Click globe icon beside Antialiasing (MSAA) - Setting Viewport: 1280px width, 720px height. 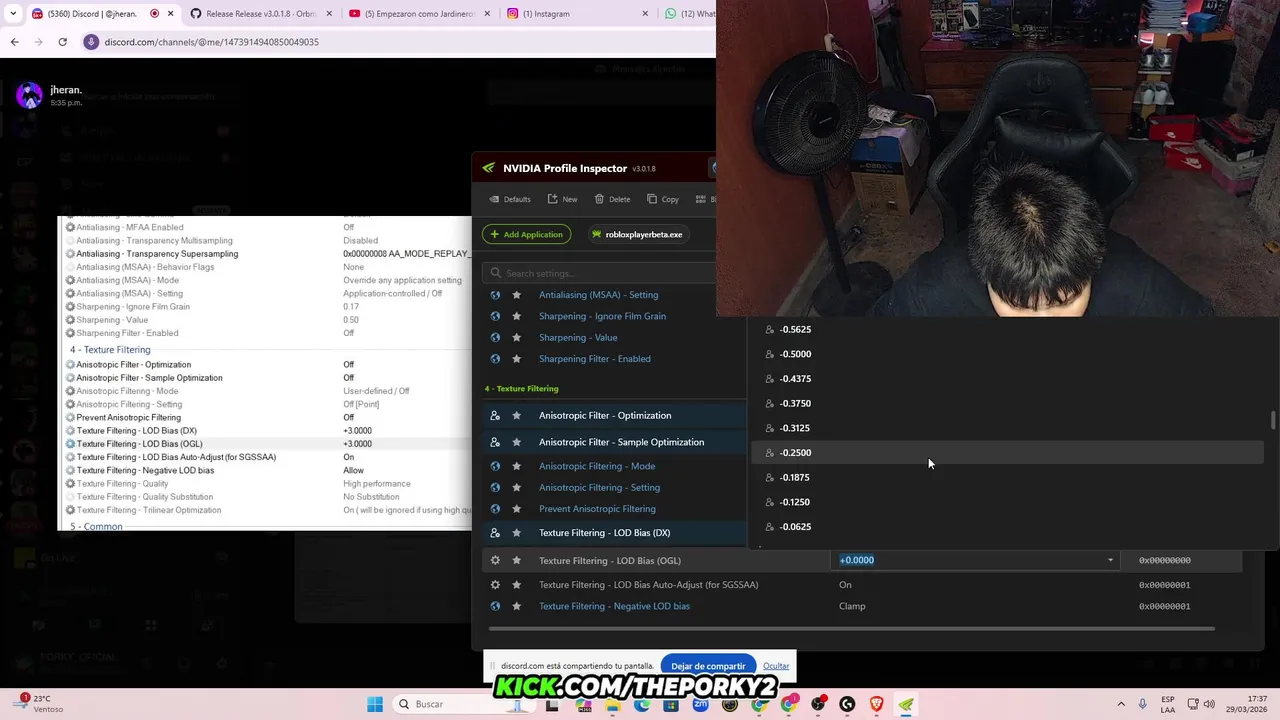click(495, 295)
